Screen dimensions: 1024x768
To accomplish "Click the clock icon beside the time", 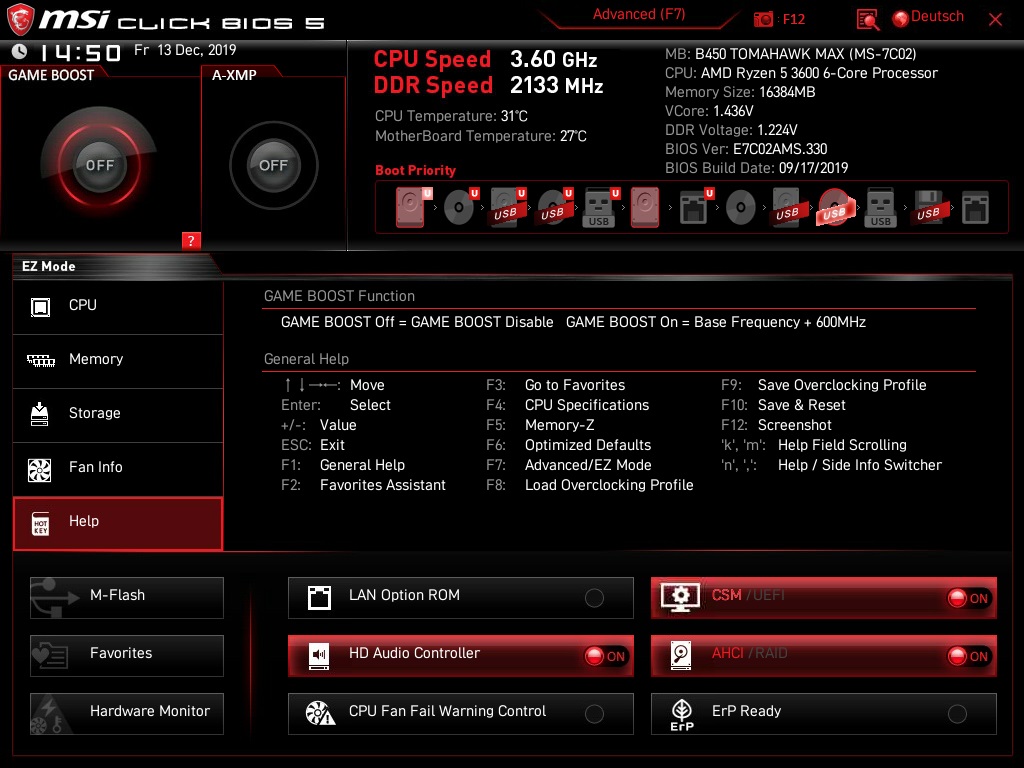I will point(20,51).
